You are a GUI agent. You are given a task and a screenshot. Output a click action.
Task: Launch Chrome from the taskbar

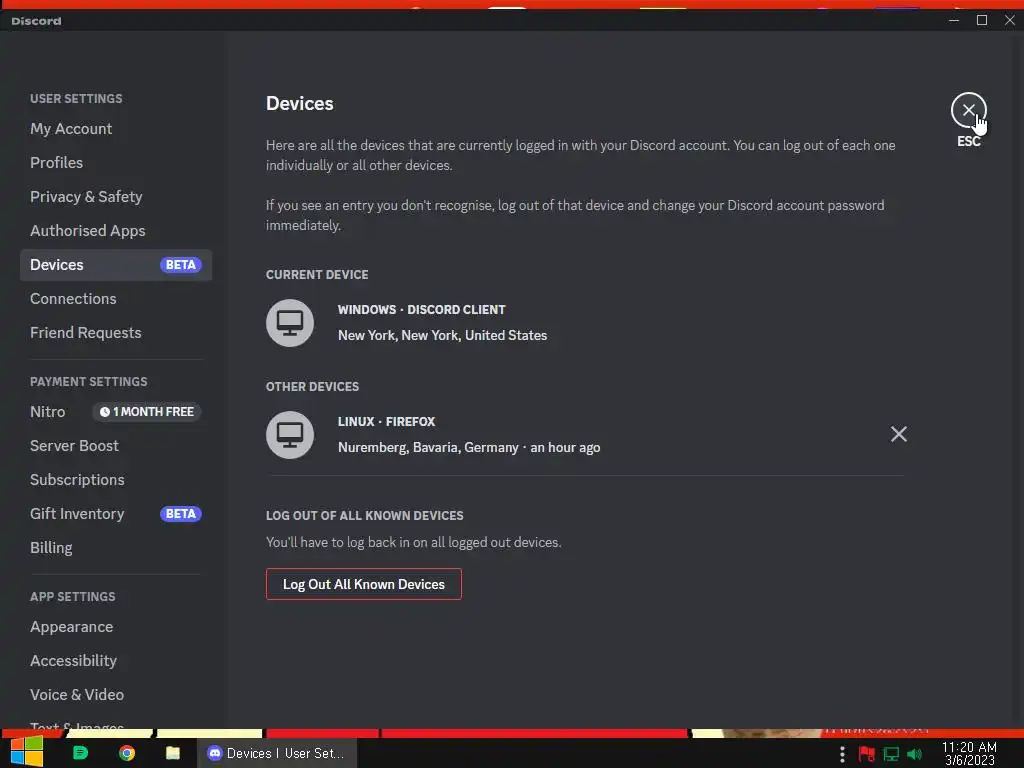coord(127,753)
